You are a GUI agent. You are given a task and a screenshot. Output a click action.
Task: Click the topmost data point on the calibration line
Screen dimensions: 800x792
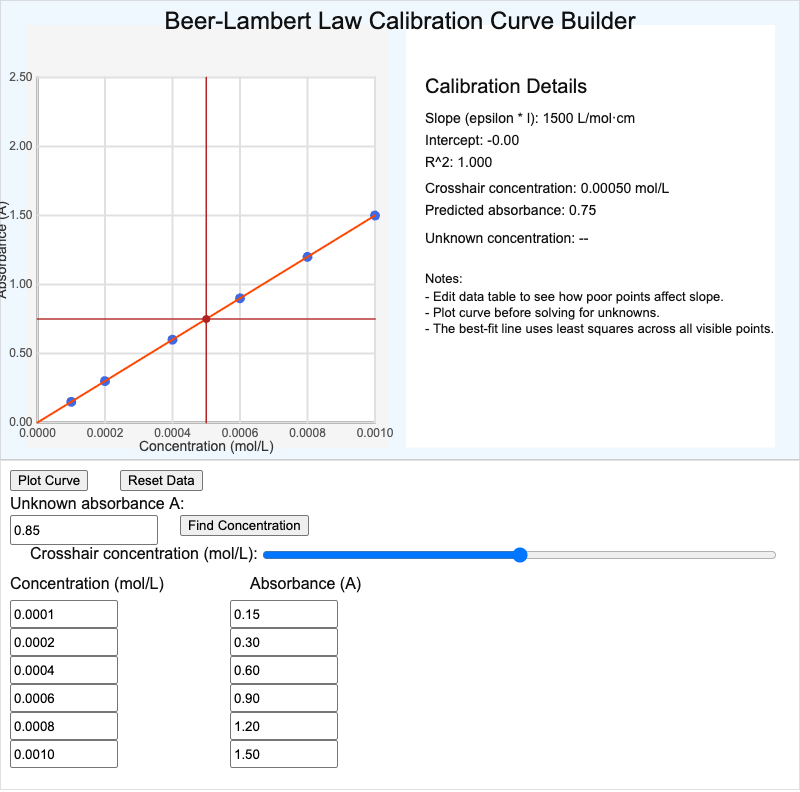click(374, 215)
